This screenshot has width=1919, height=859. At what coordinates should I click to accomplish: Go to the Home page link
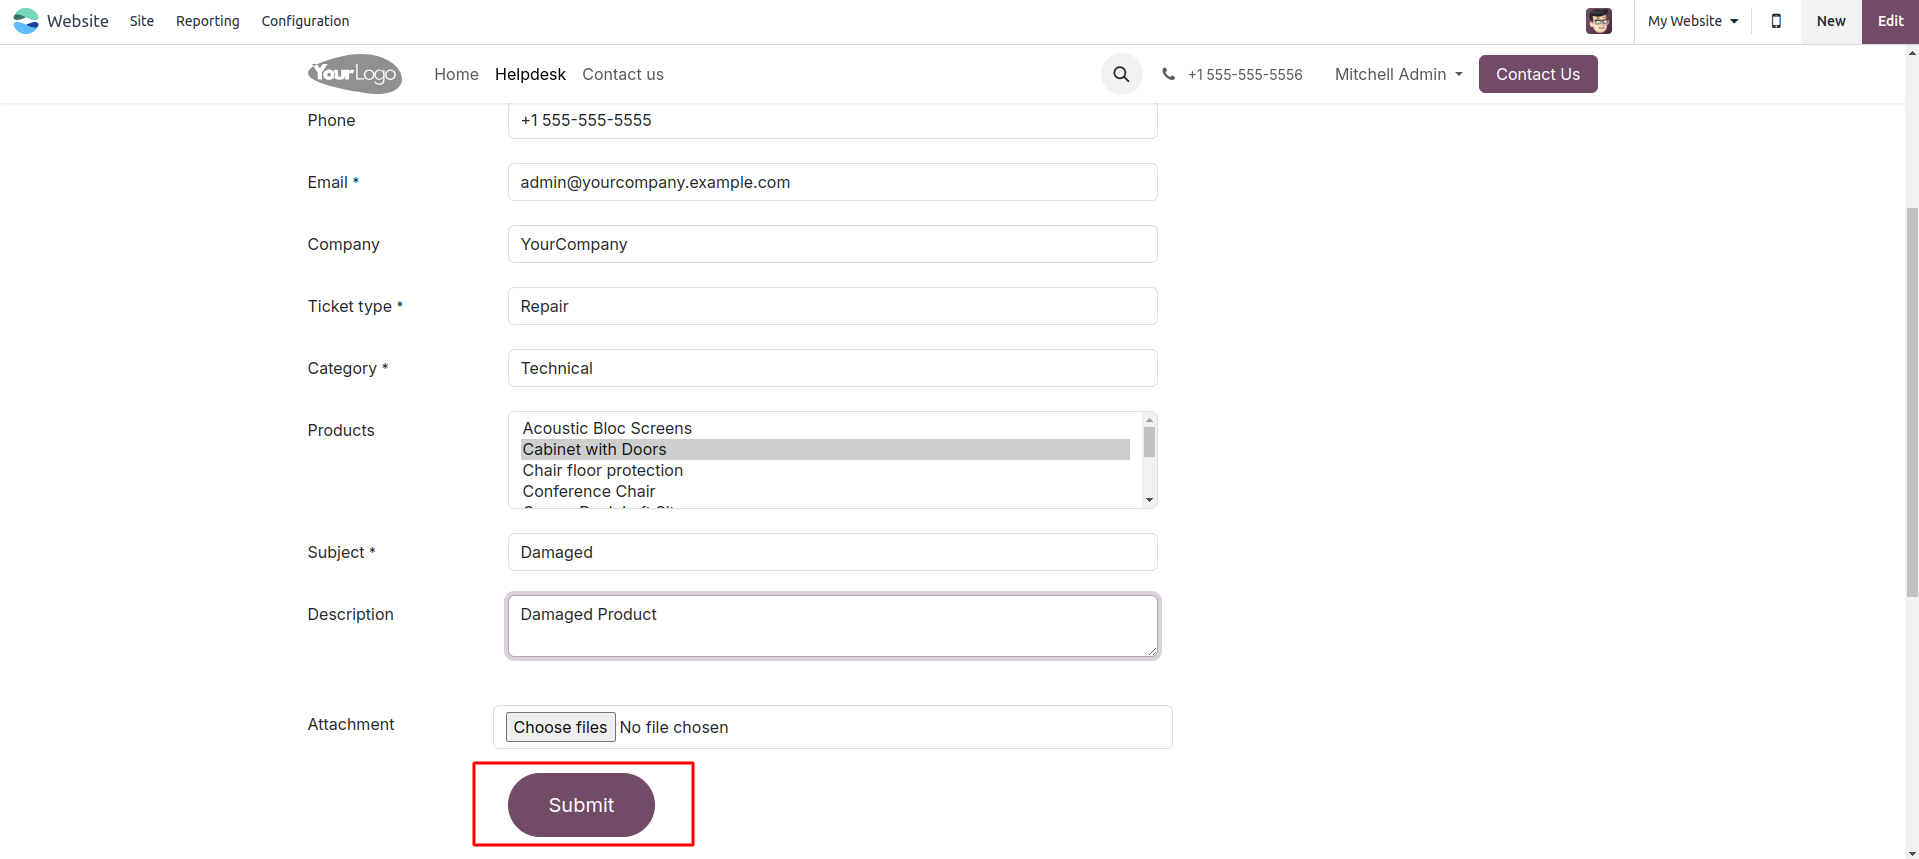click(456, 74)
